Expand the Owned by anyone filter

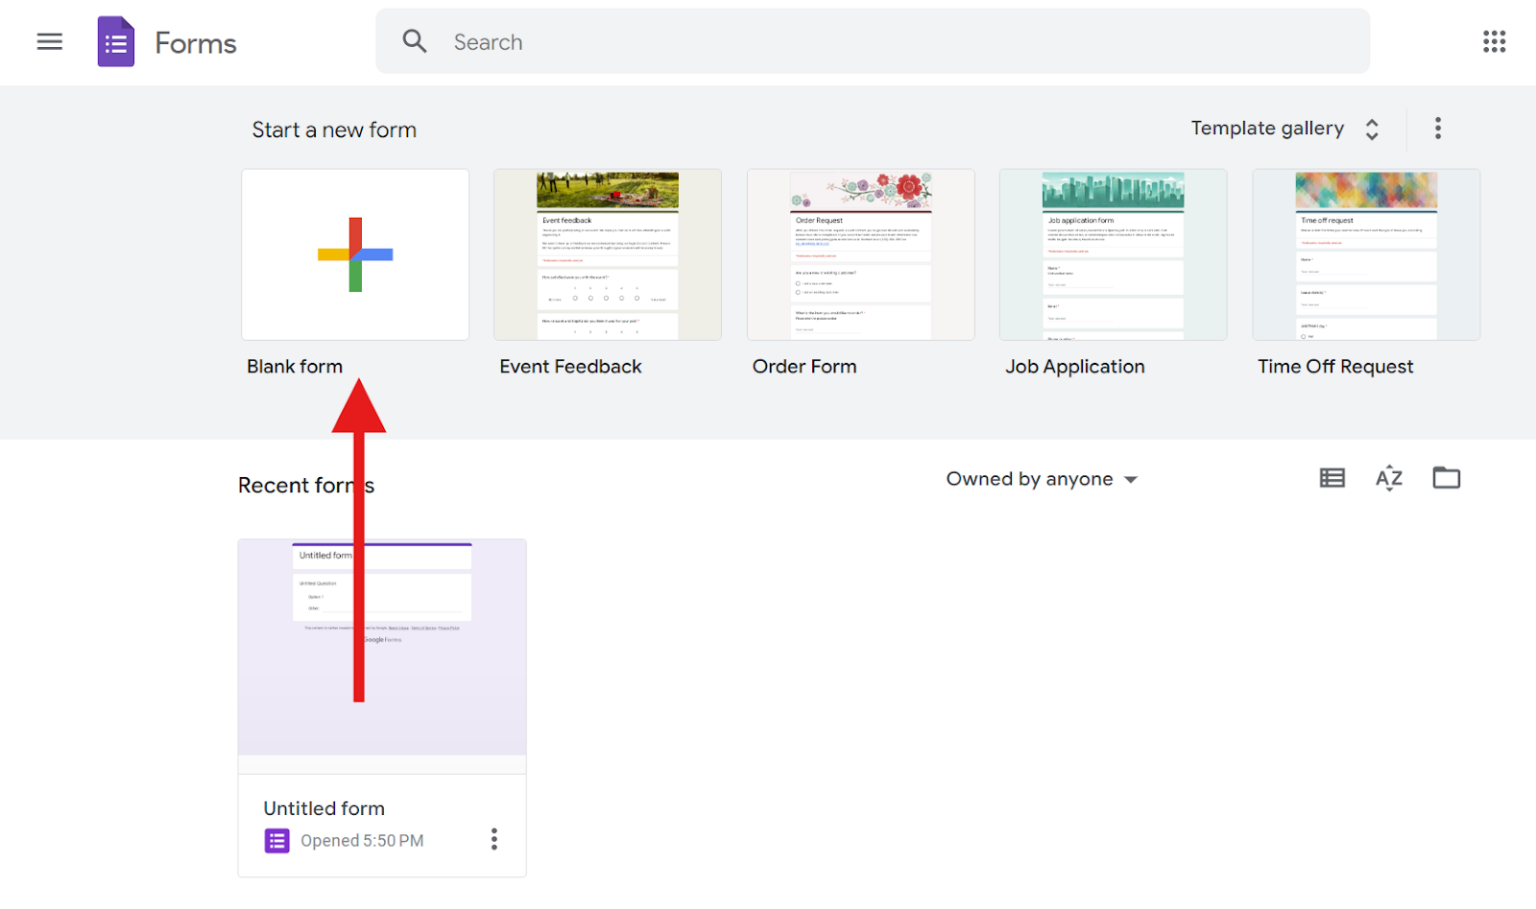[x=1040, y=478]
